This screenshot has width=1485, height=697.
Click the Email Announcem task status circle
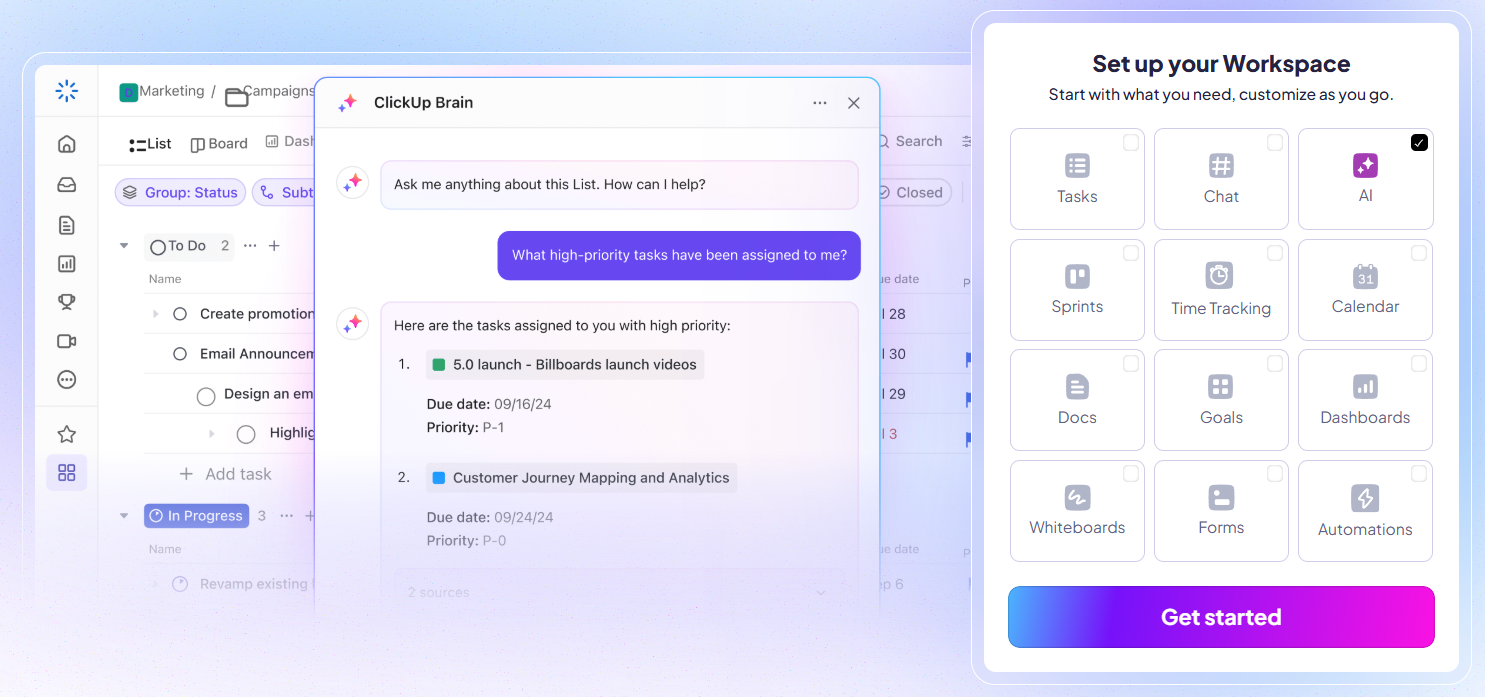click(x=180, y=354)
